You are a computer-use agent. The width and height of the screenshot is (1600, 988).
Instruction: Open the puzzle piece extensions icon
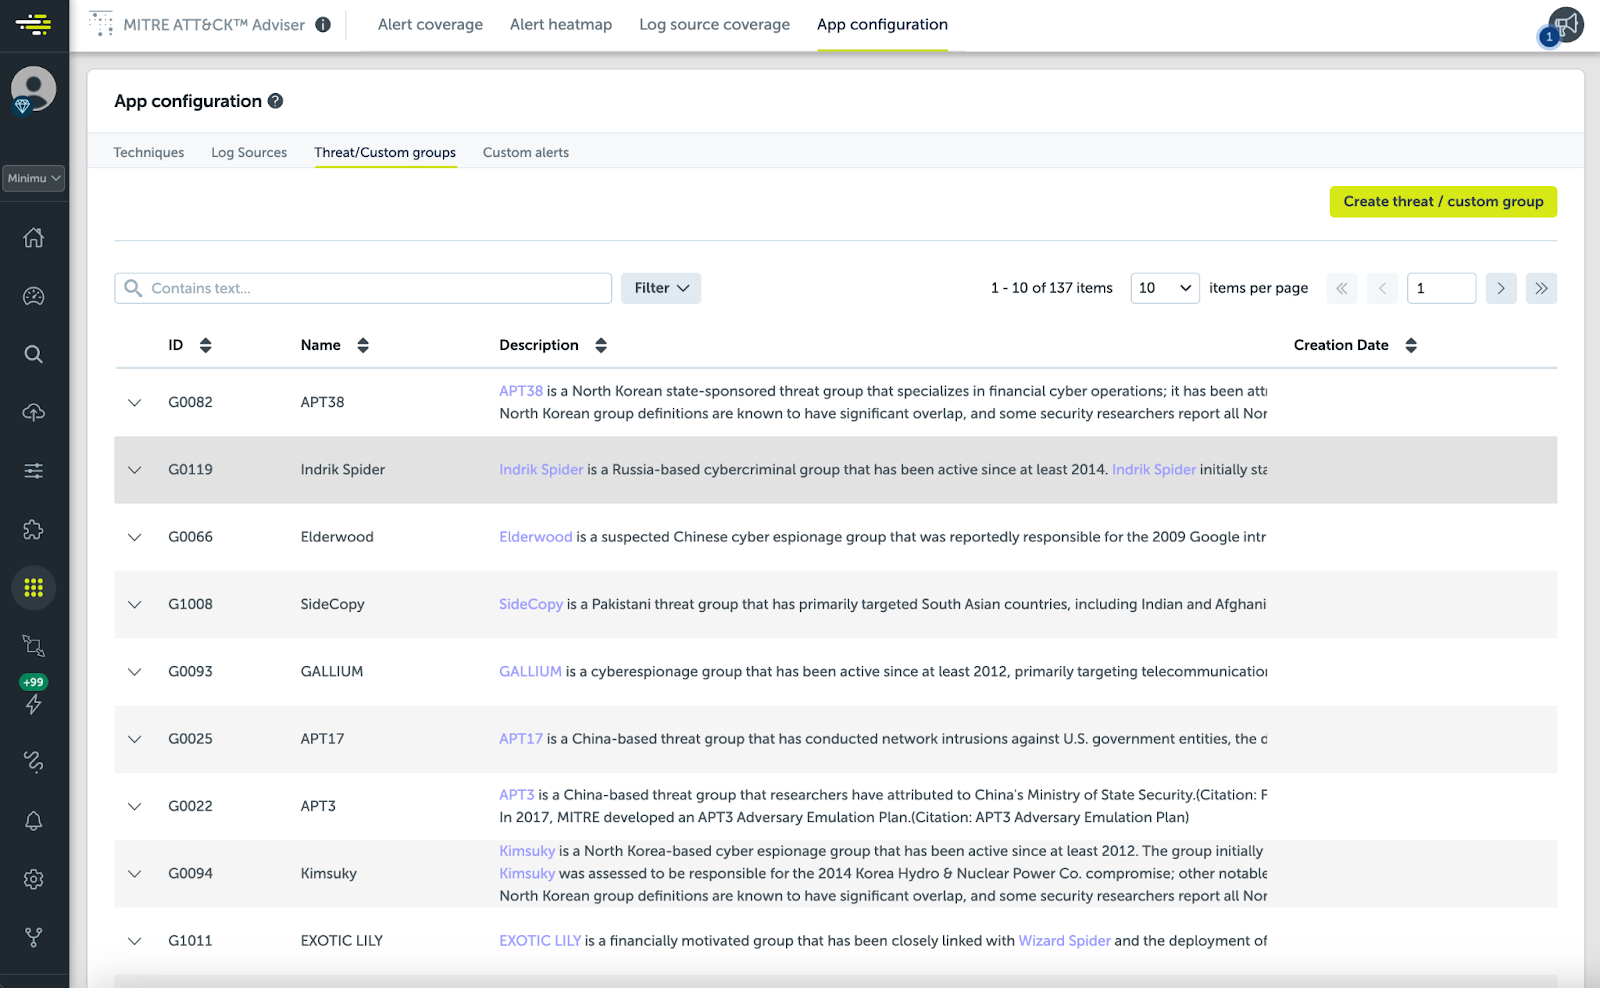34,529
